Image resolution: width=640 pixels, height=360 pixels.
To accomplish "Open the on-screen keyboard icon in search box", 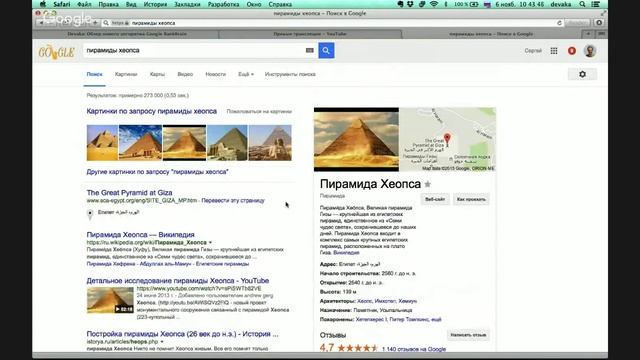I will click(310, 51).
